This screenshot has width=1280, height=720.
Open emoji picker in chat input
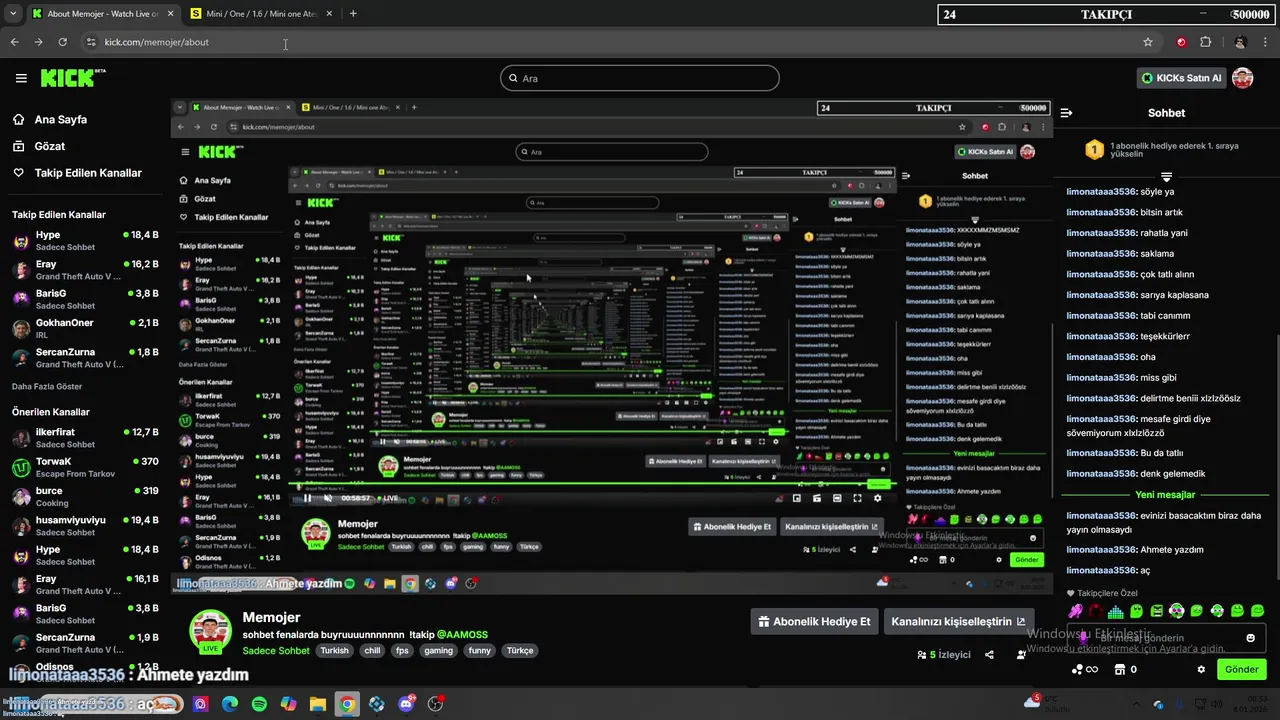tap(1250, 638)
